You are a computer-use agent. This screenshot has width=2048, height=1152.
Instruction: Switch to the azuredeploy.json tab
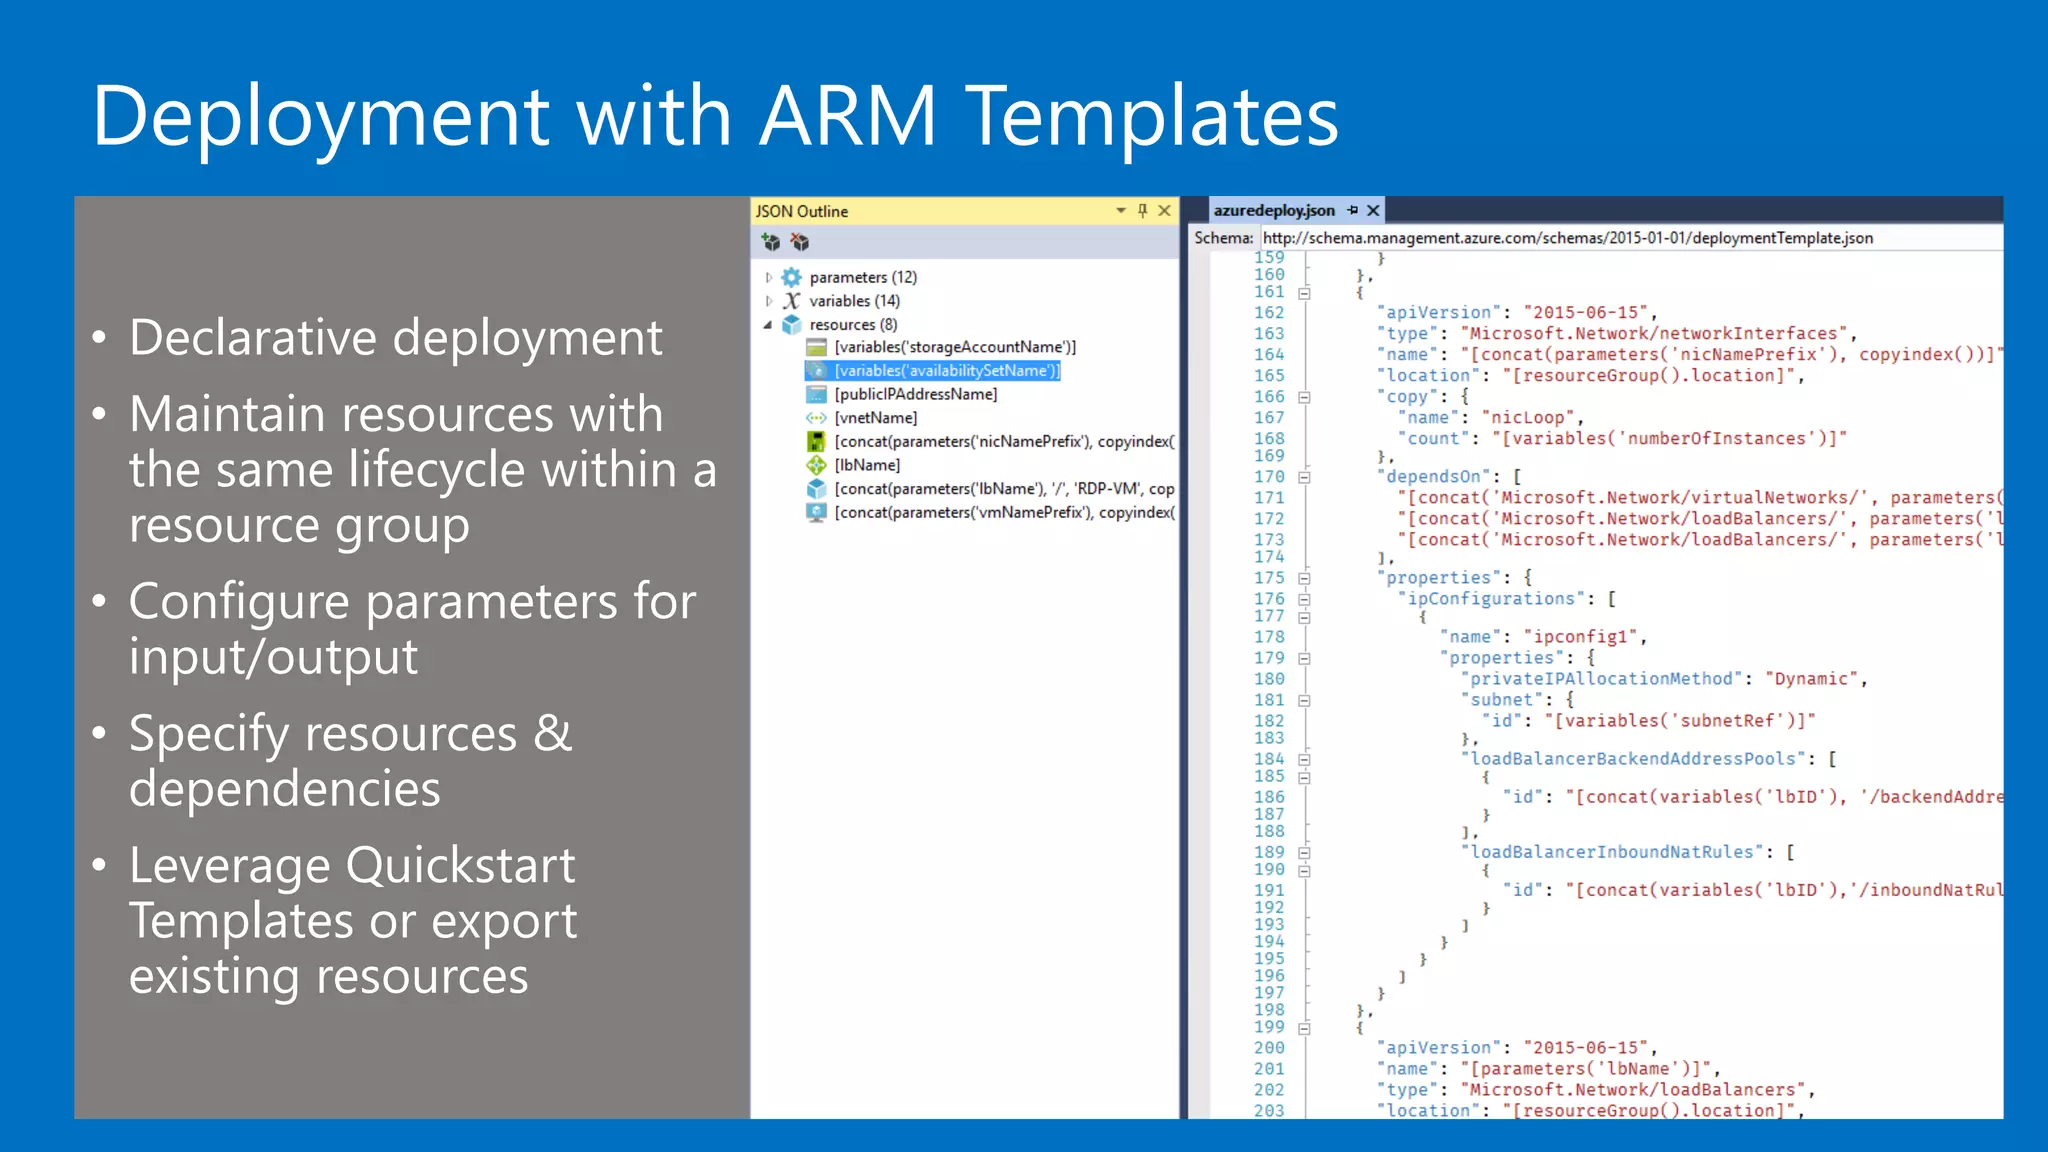(x=1274, y=210)
